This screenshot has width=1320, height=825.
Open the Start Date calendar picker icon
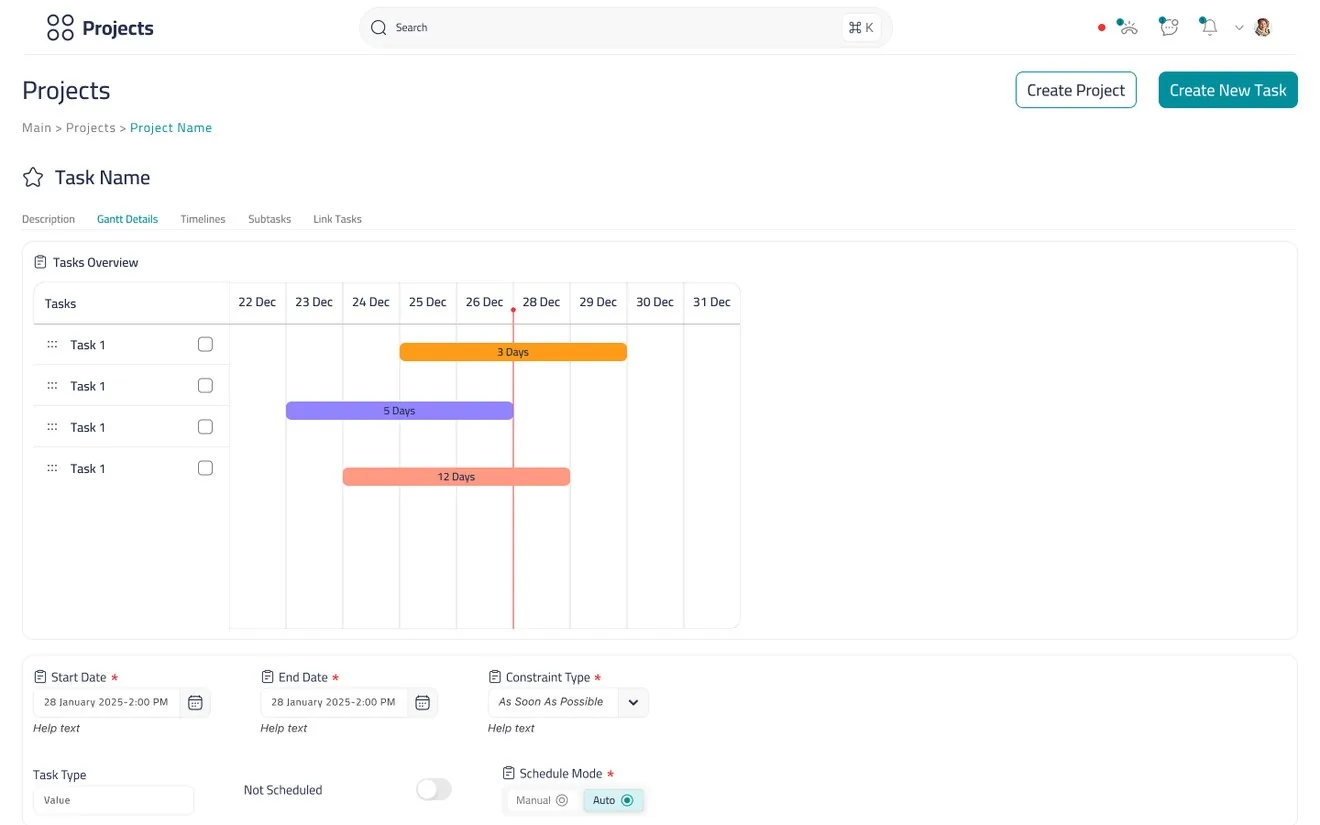tap(196, 702)
